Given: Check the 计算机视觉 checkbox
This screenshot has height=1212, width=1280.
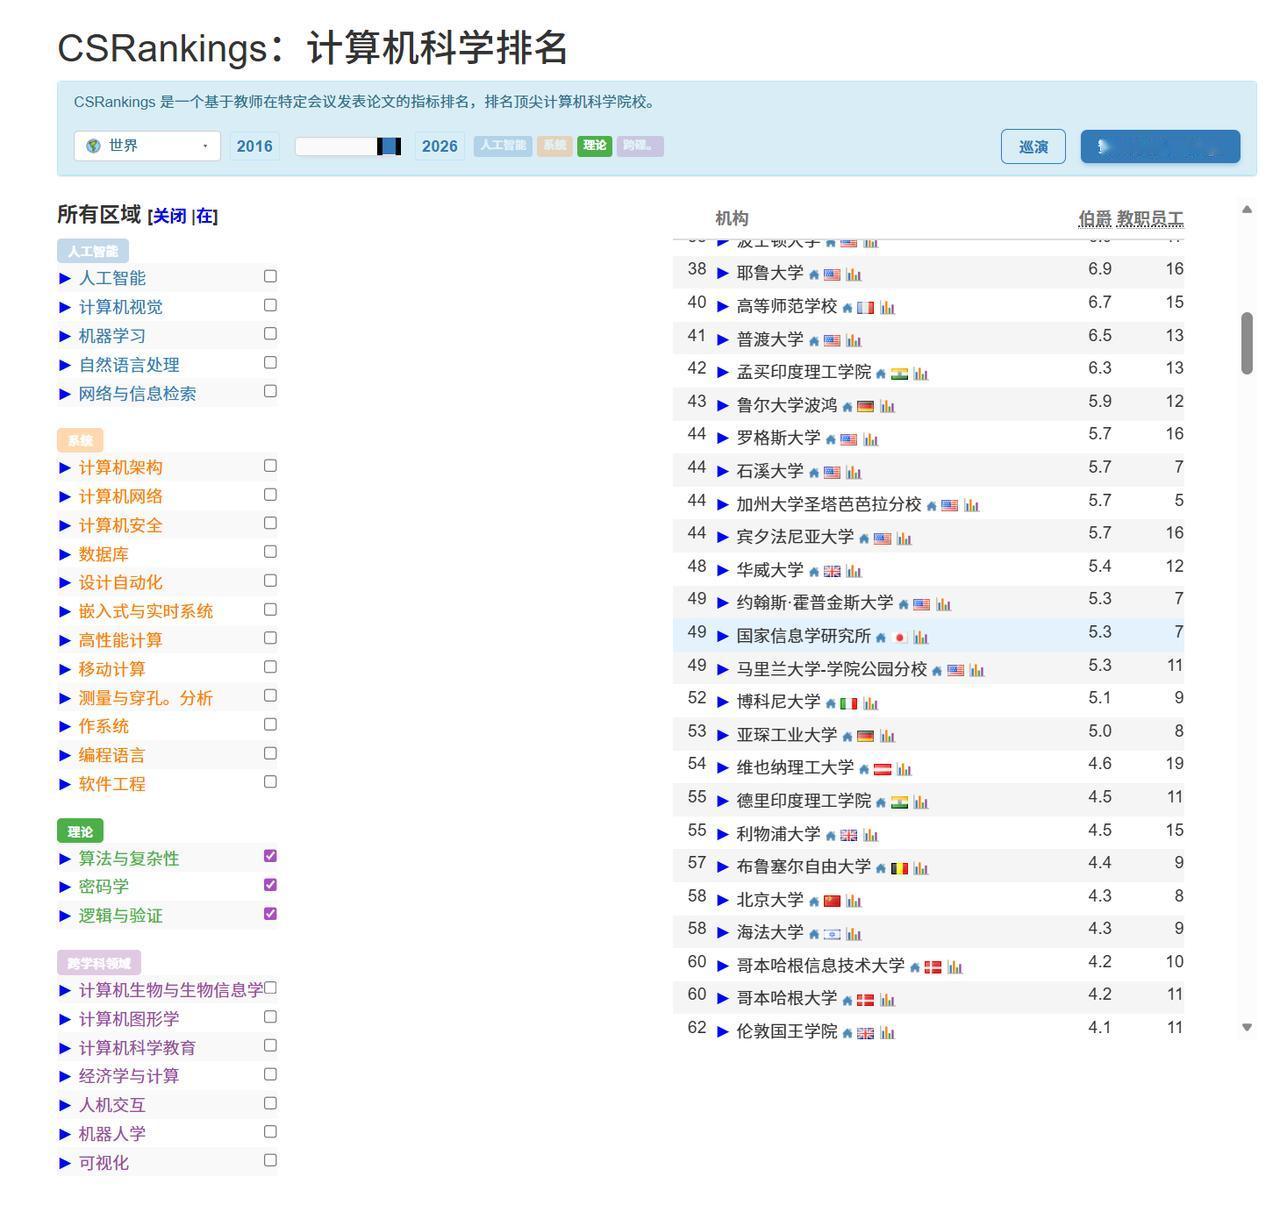Looking at the screenshot, I should 270,305.
